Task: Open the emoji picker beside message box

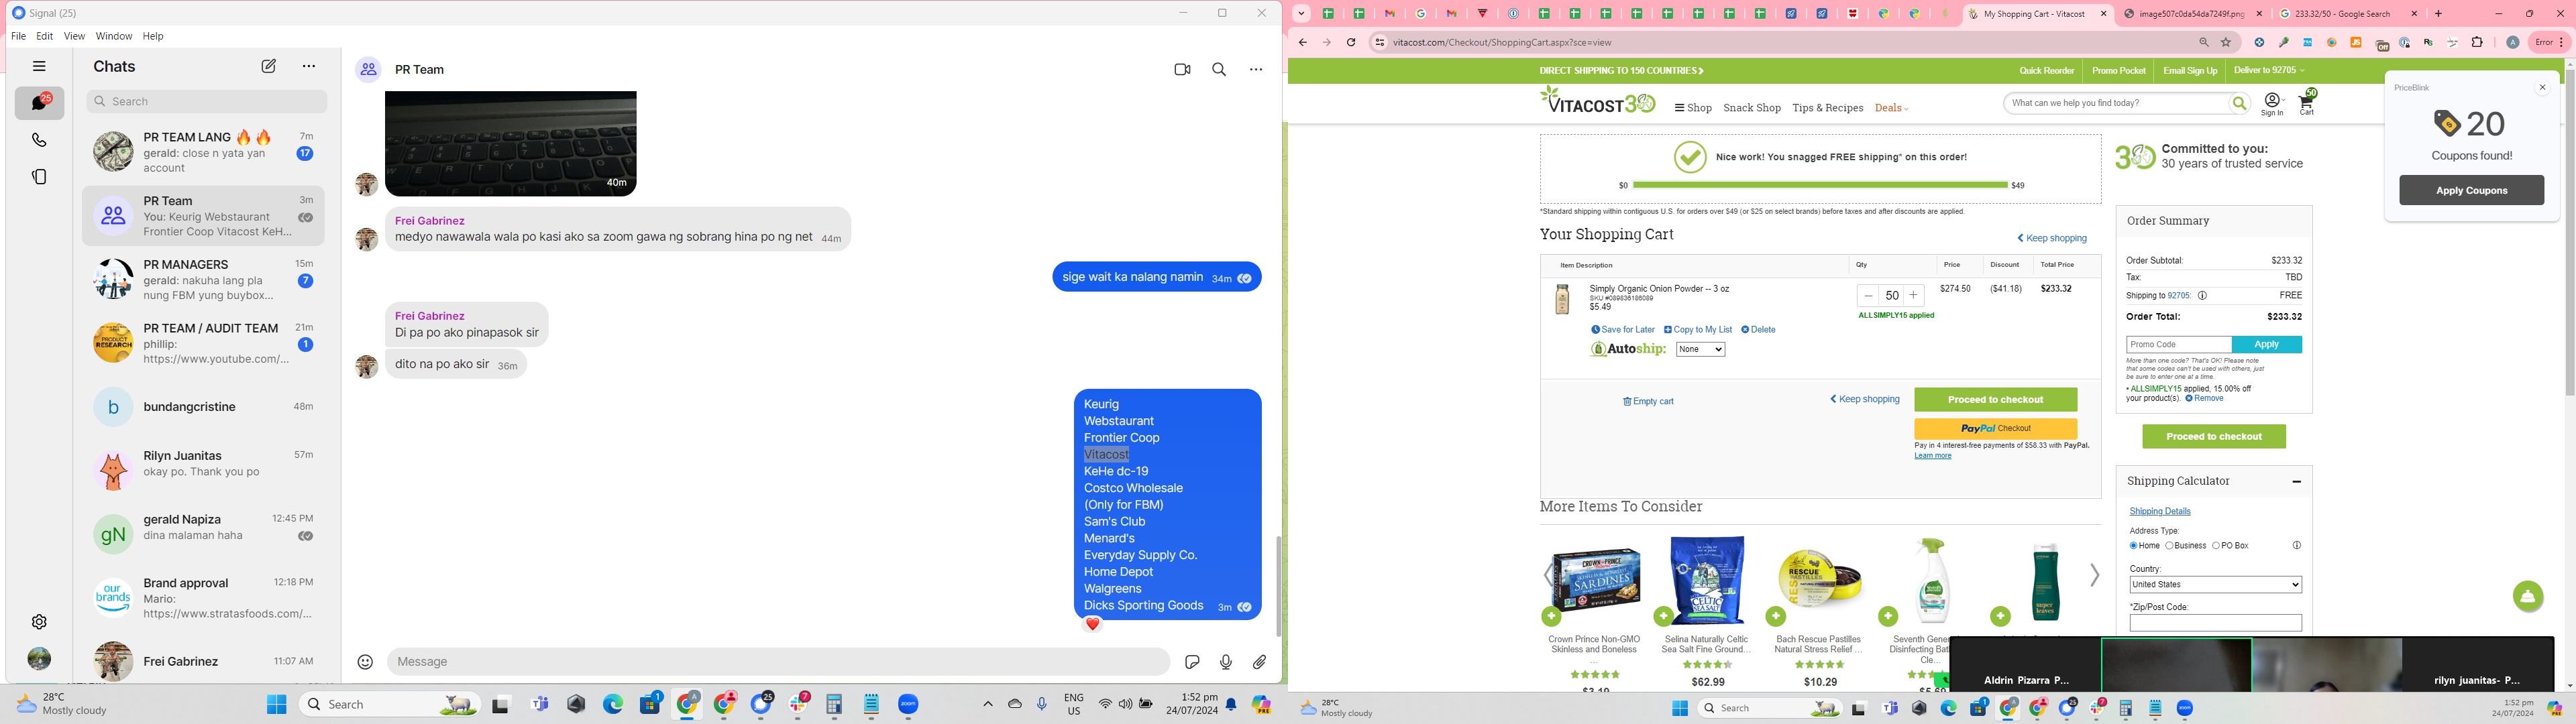Action: (366, 662)
